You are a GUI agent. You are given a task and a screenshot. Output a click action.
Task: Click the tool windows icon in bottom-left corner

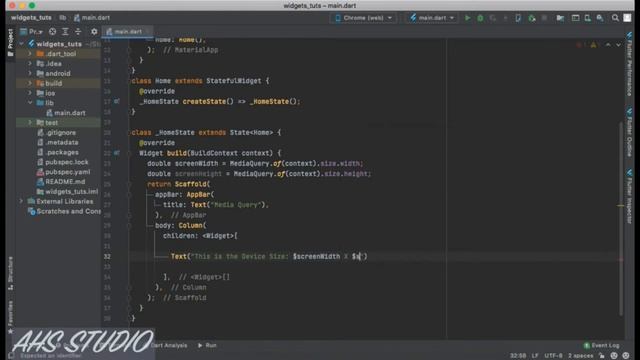(x=11, y=356)
